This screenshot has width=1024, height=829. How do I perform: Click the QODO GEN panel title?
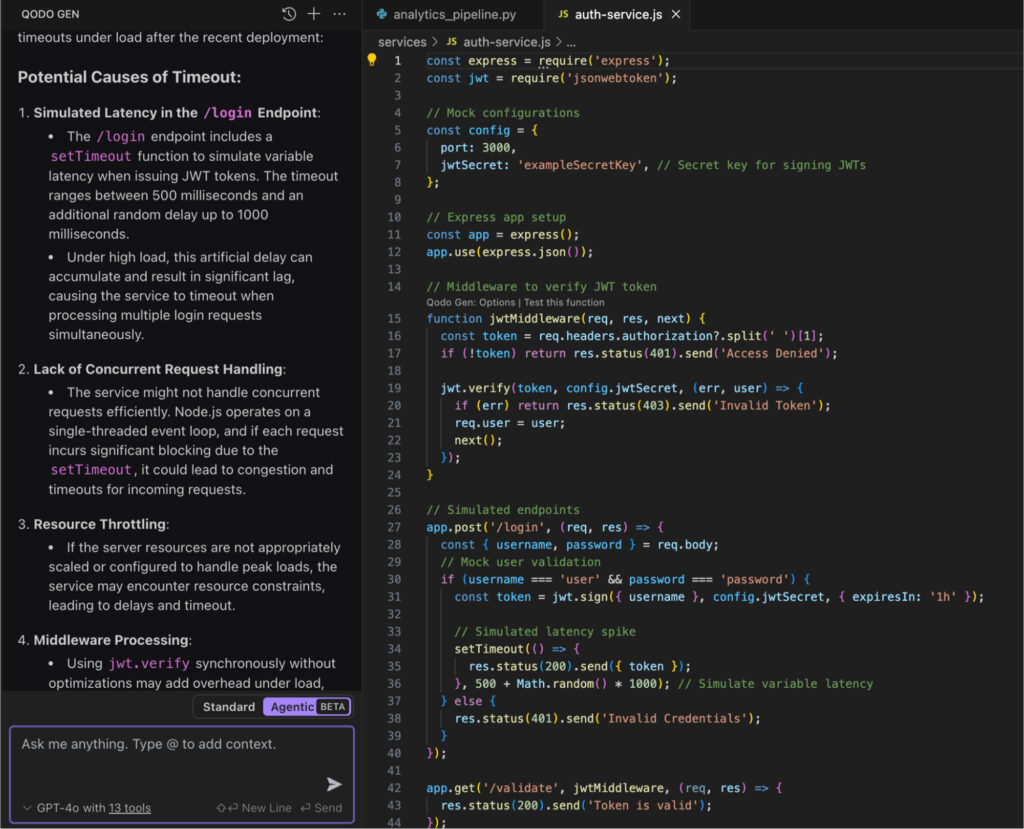click(50, 14)
